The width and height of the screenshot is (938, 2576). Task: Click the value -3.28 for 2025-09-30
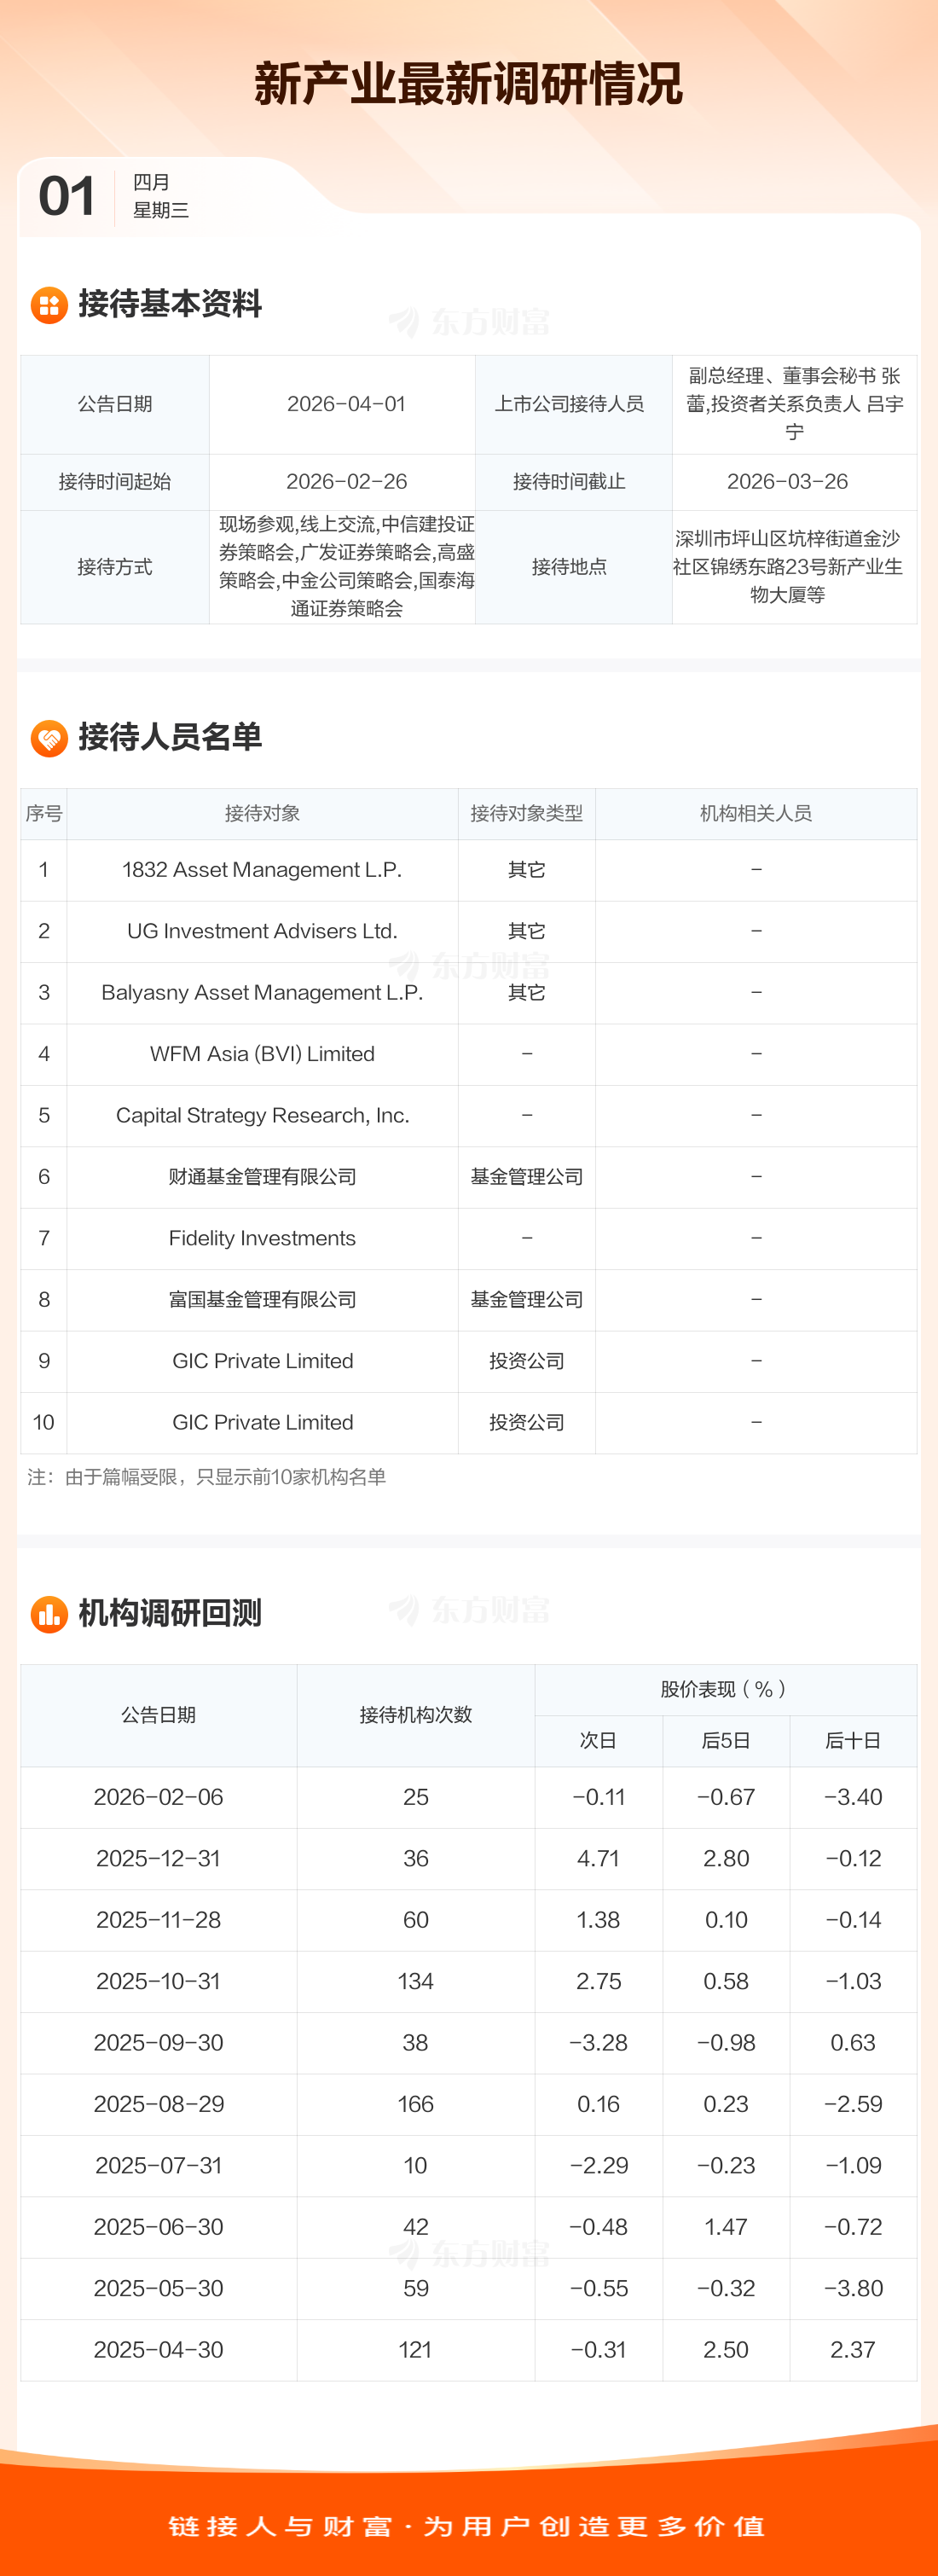point(598,2043)
